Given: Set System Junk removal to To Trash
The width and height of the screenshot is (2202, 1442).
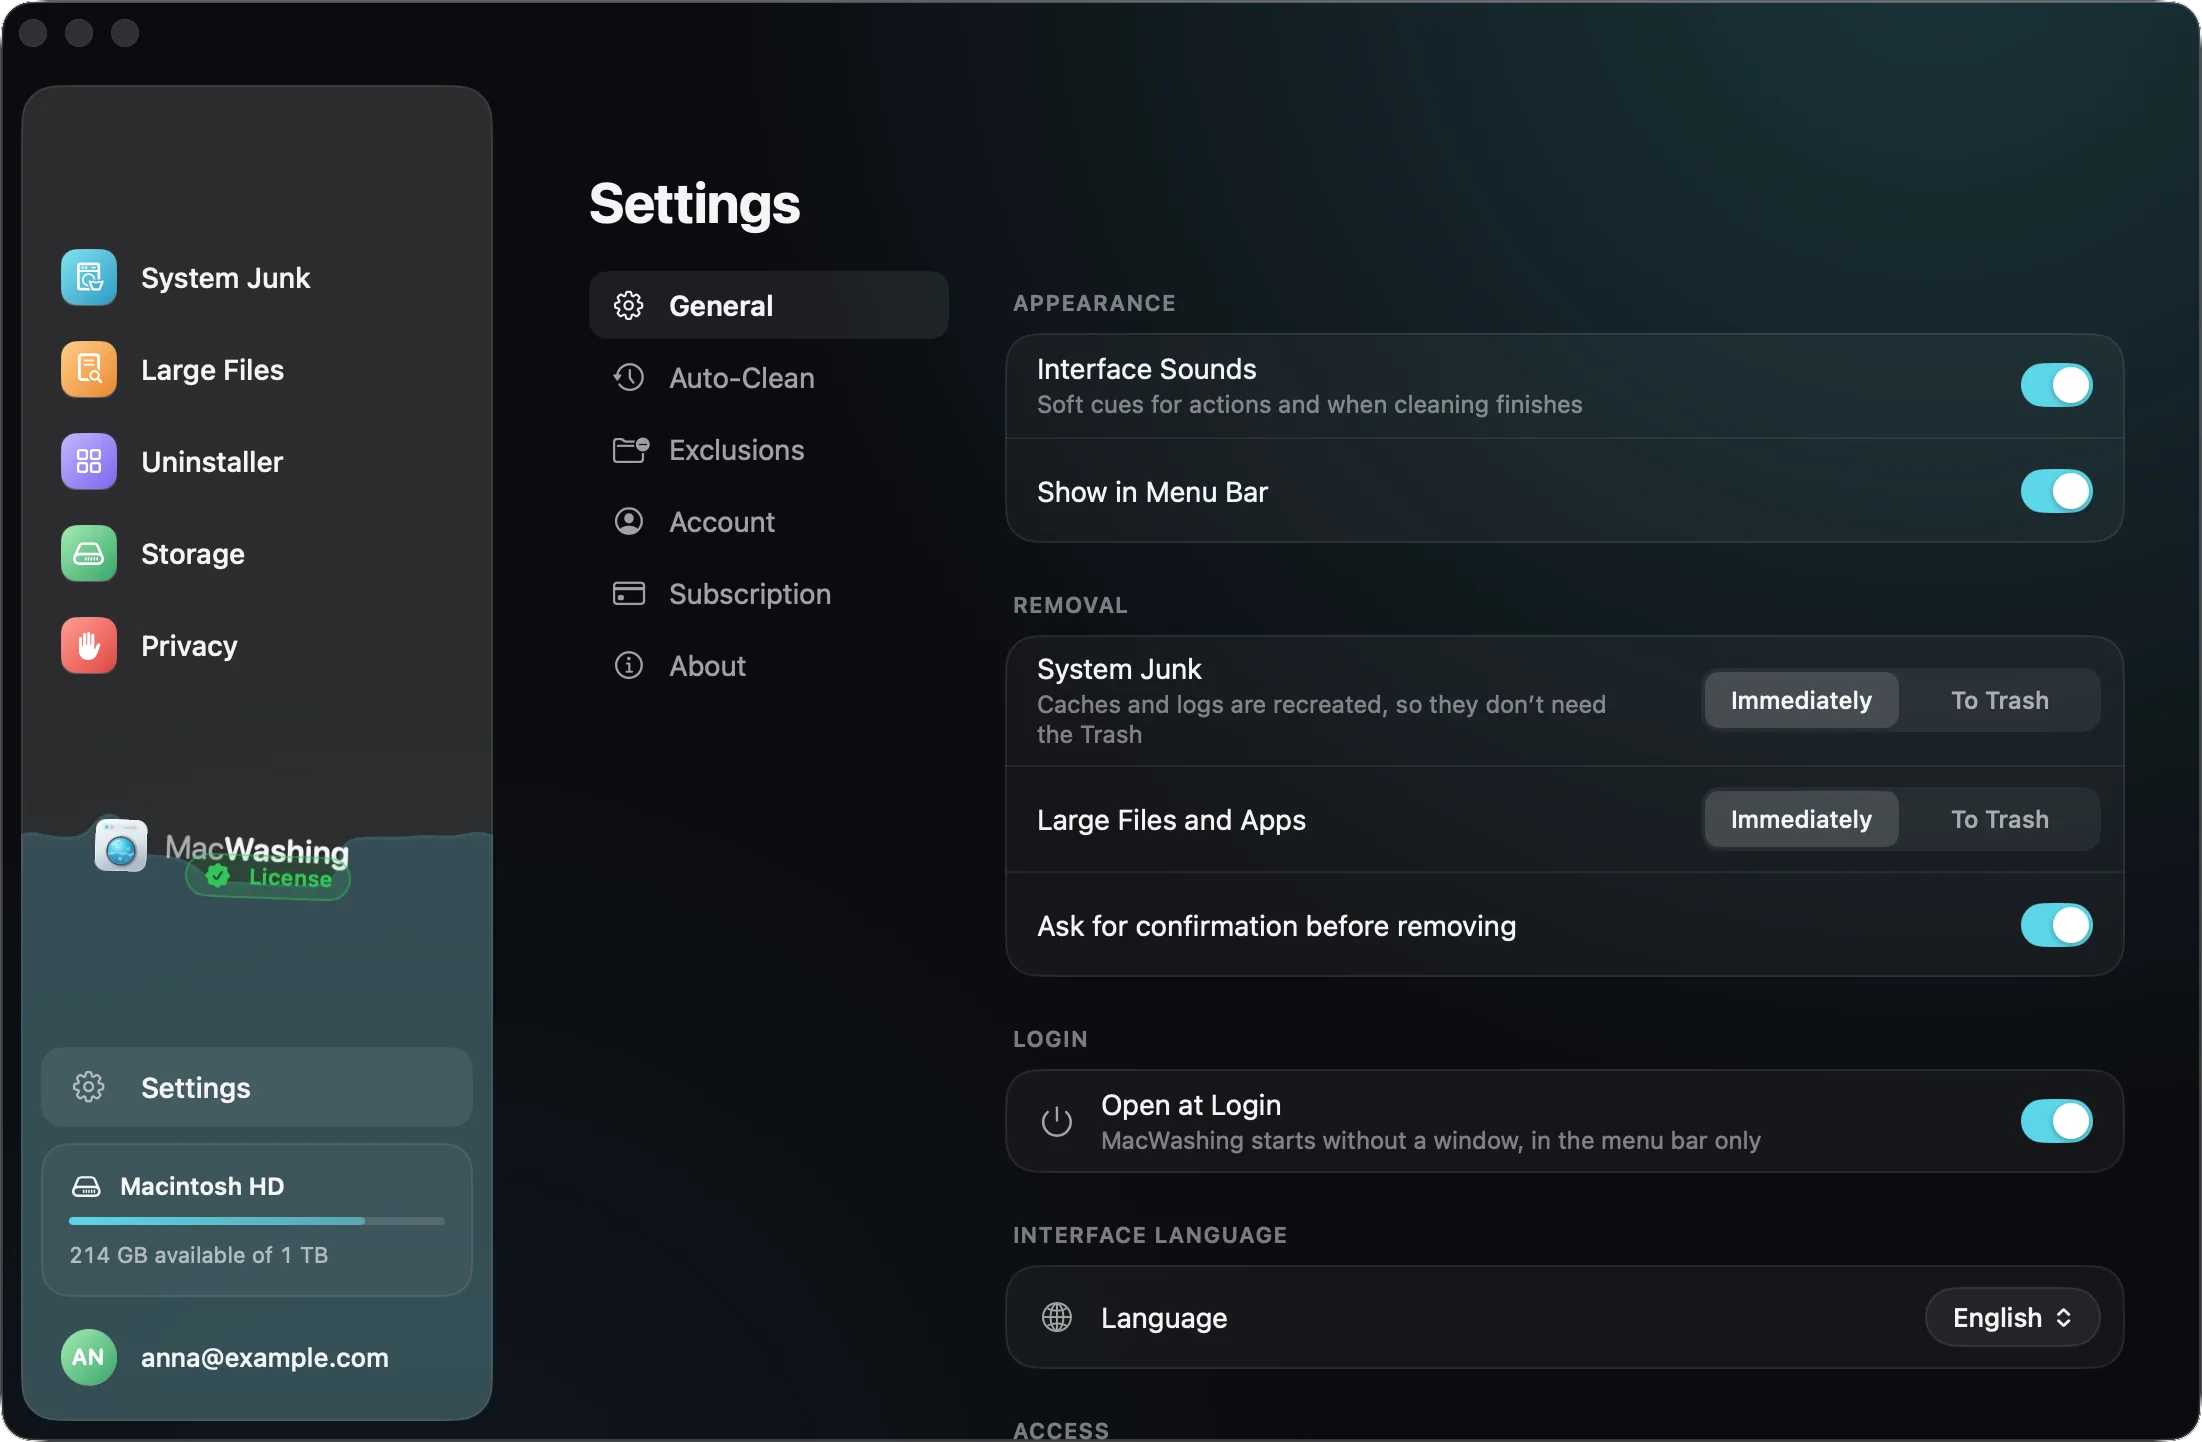Looking at the screenshot, I should [x=1999, y=700].
